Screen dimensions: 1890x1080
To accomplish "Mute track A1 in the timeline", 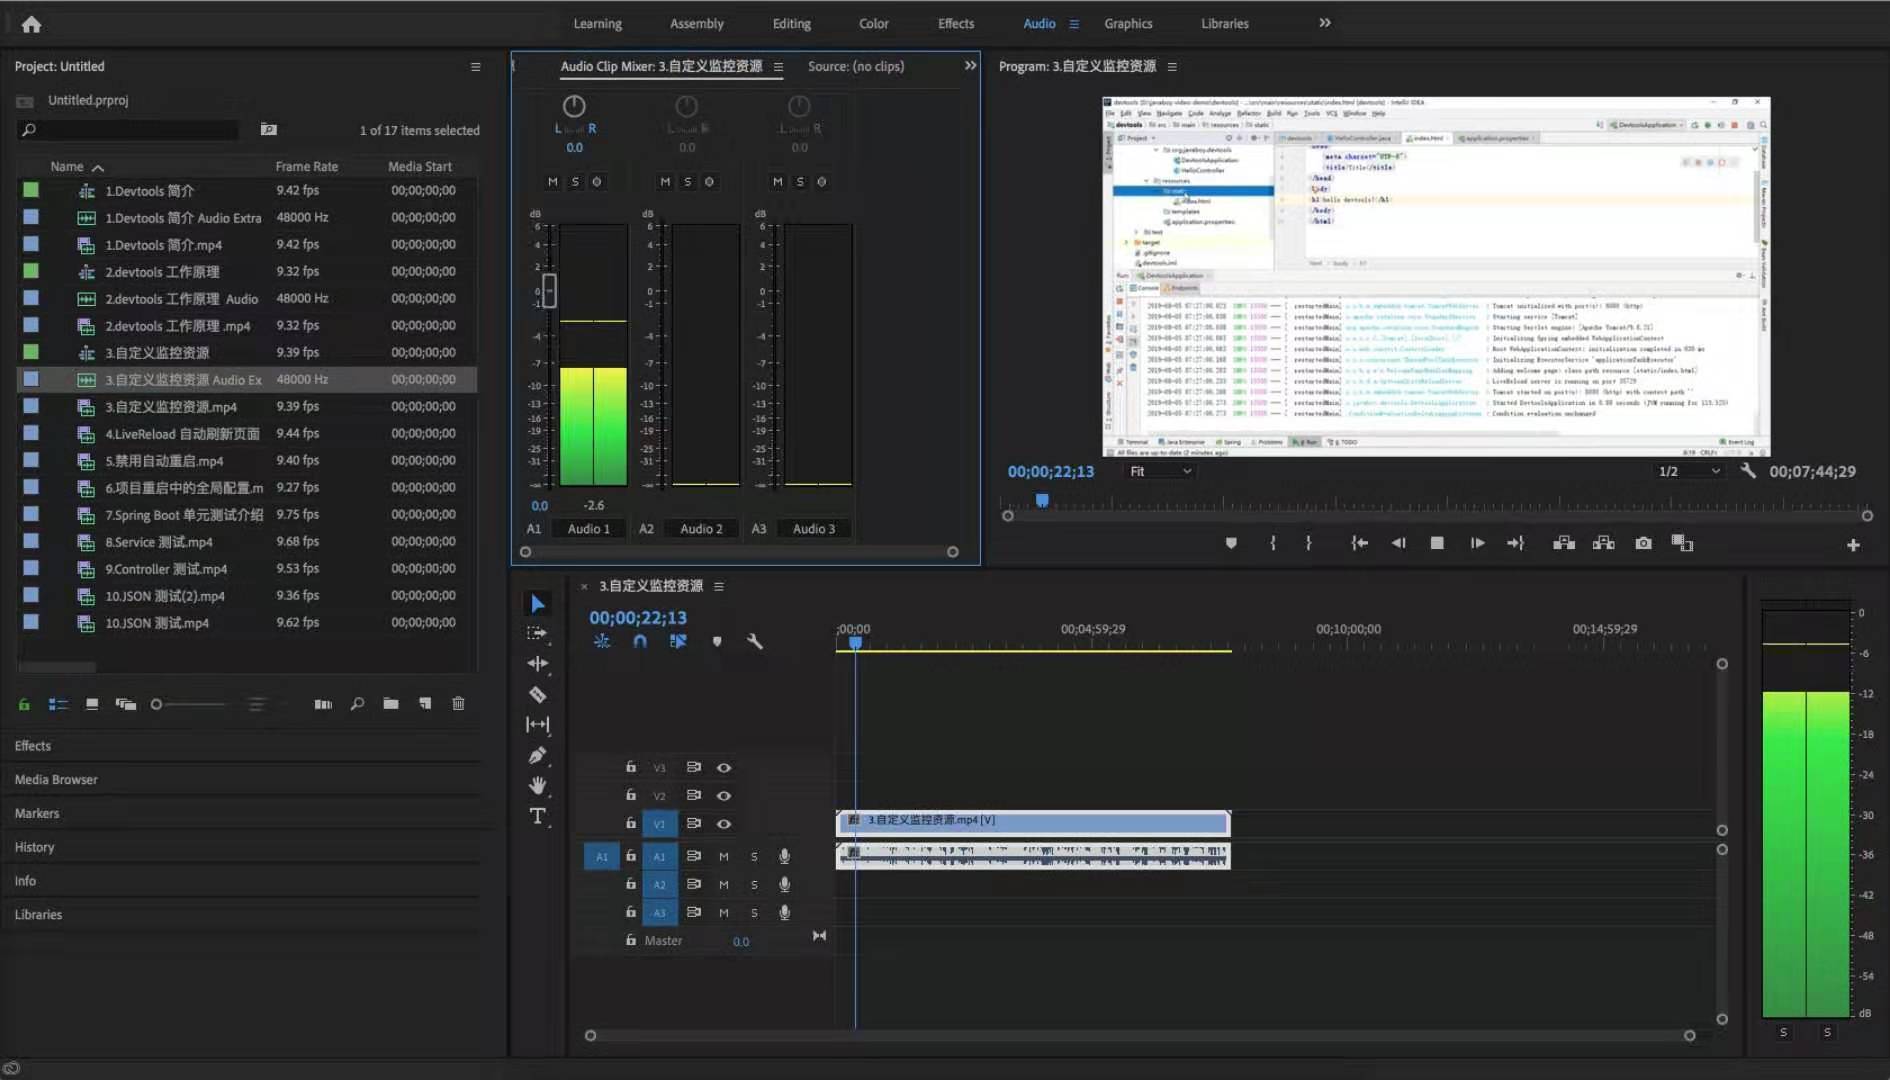I will [723, 857].
